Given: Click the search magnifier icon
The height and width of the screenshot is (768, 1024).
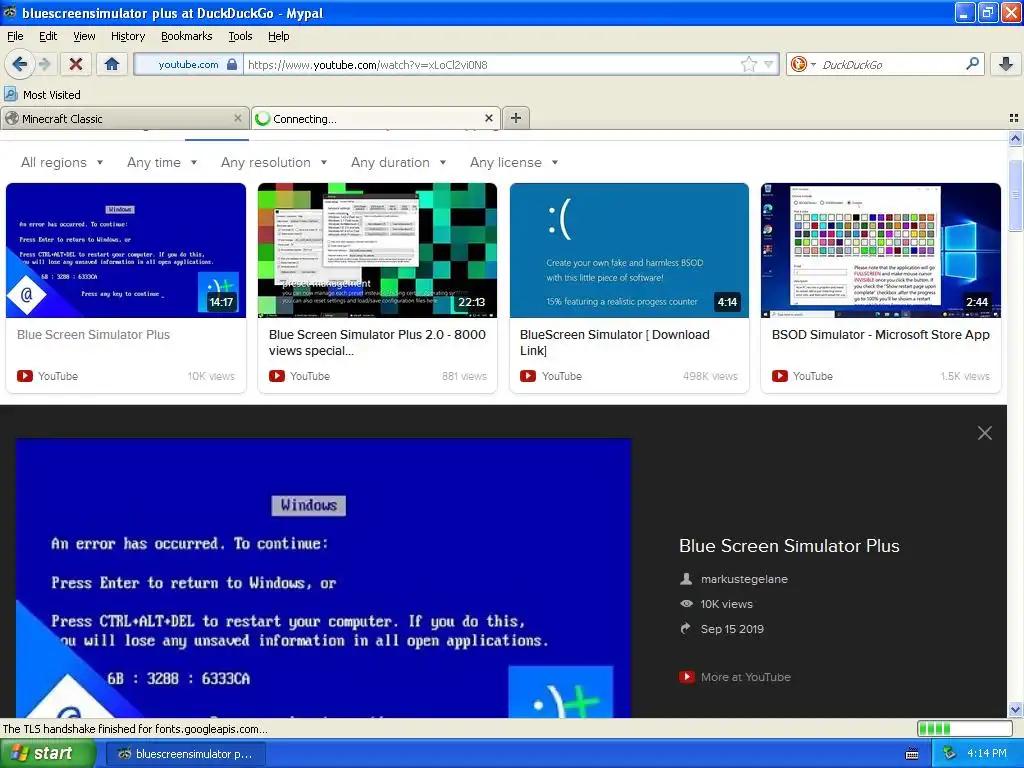Looking at the screenshot, I should pyautogui.click(x=972, y=63).
